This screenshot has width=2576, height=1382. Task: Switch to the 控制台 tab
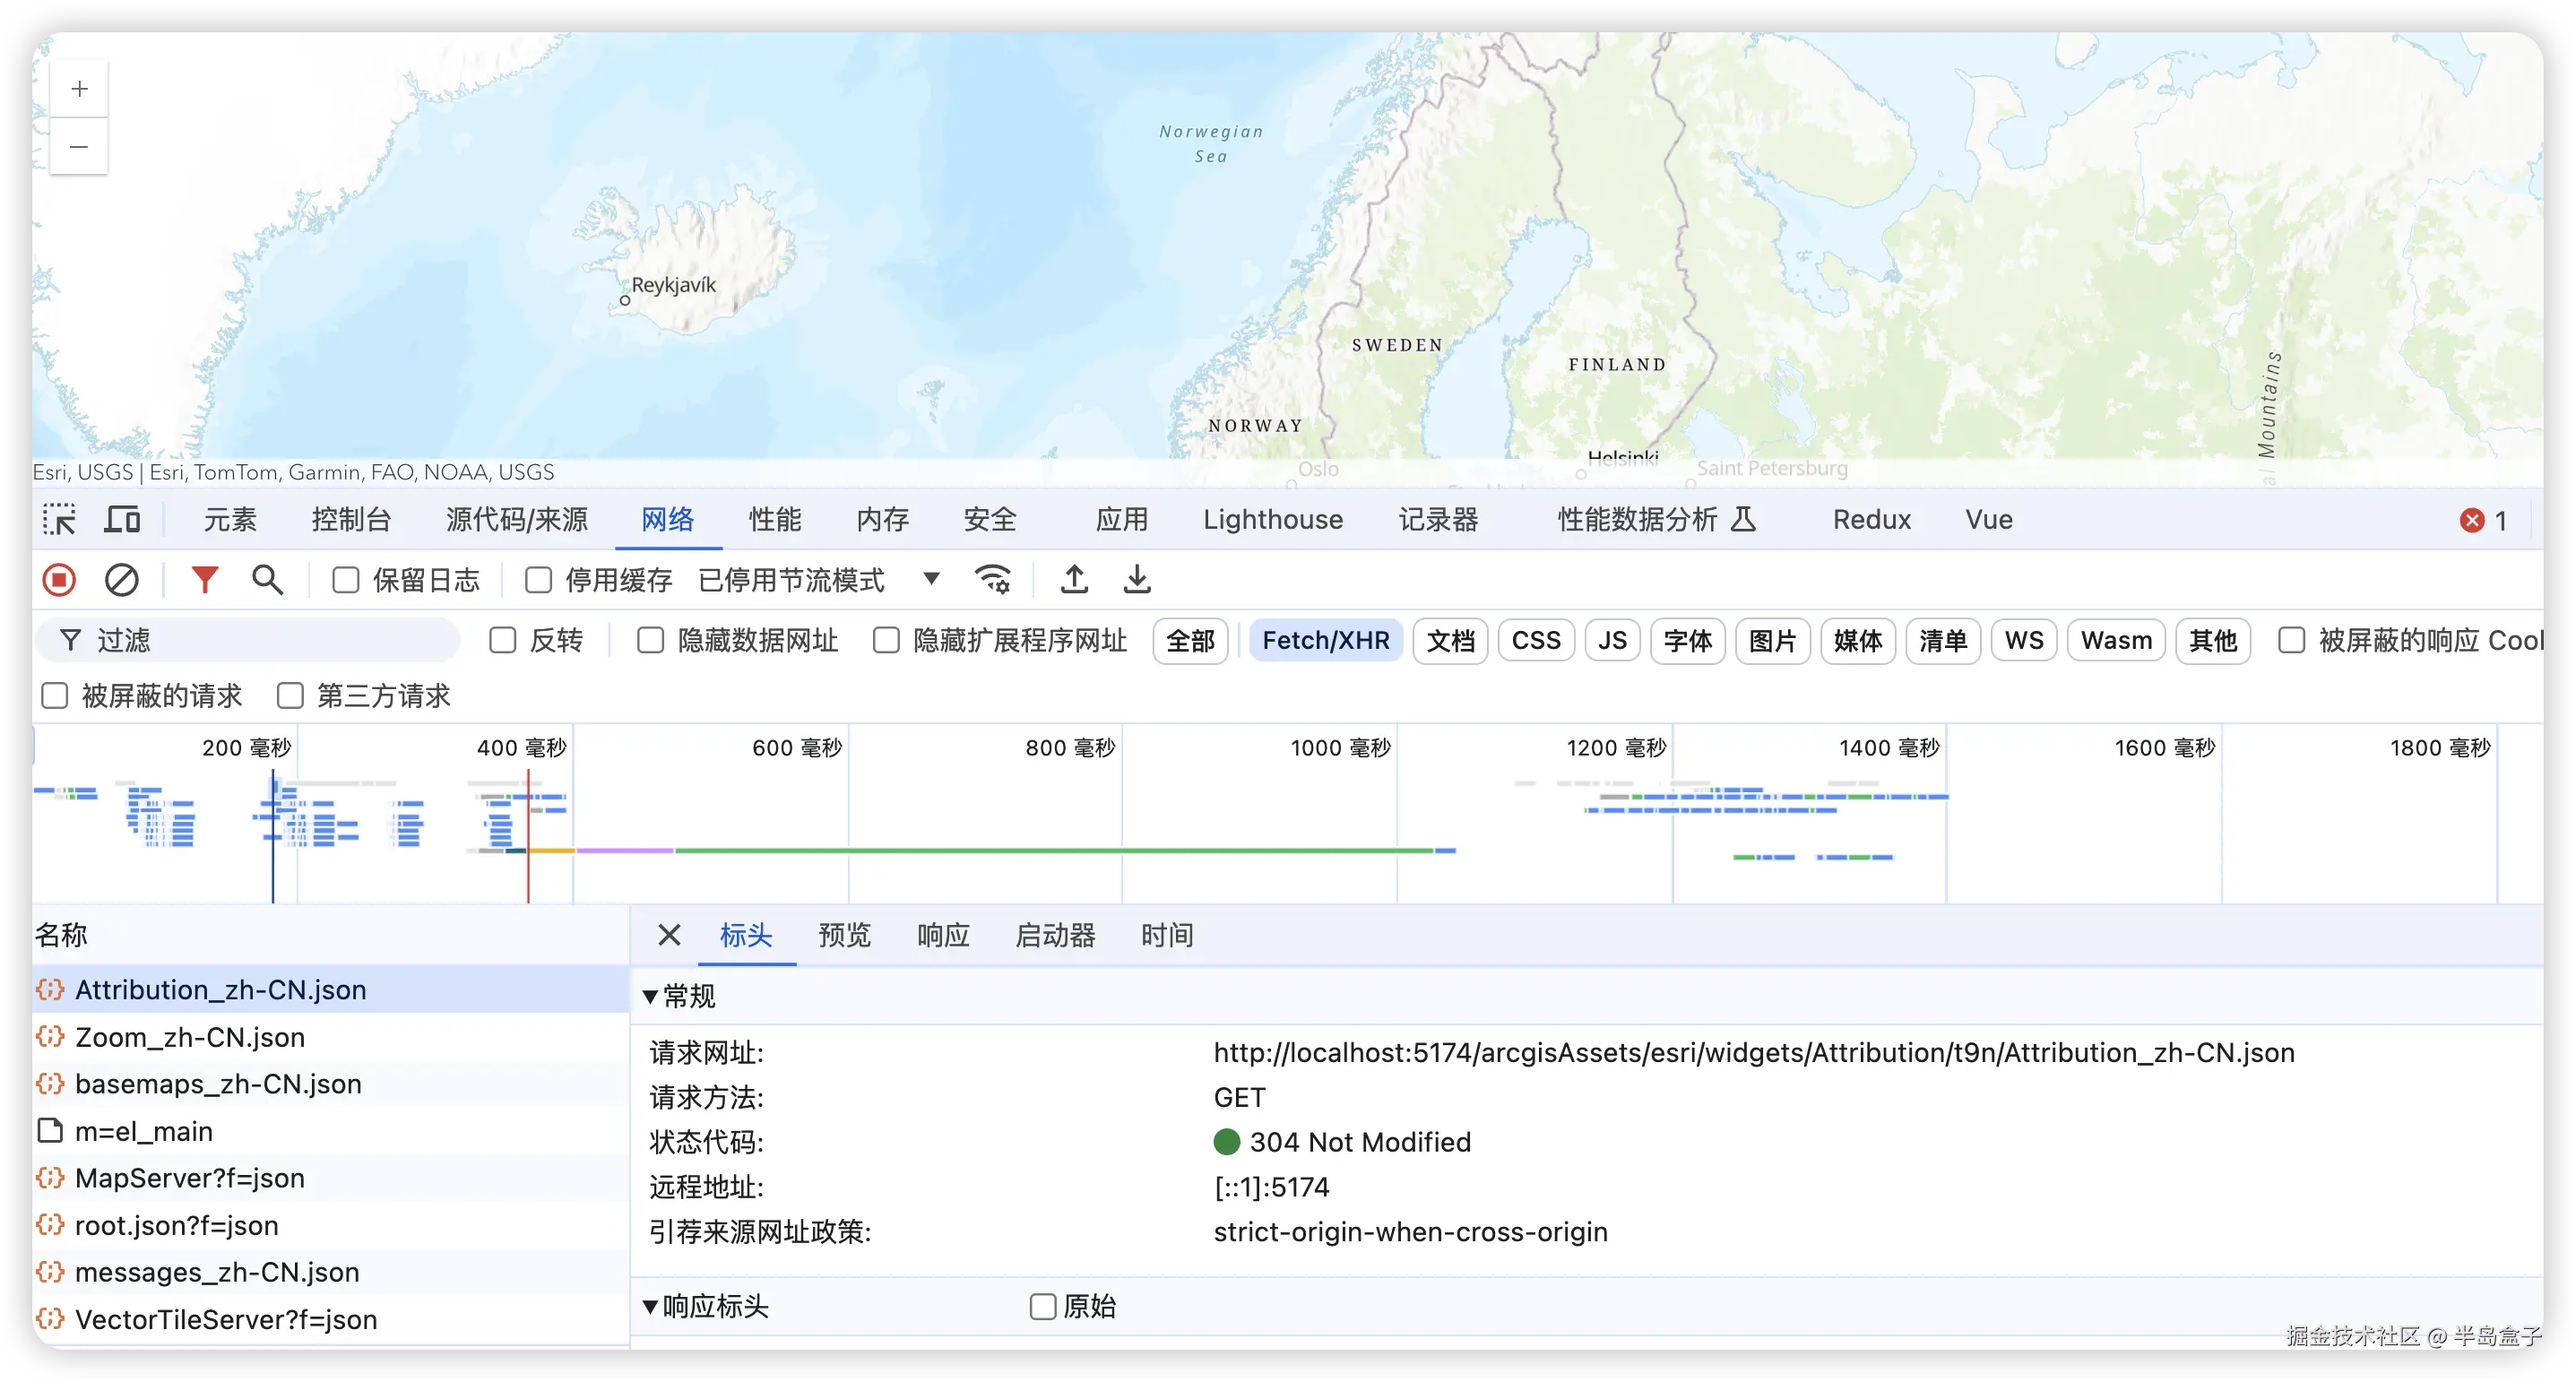[350, 519]
